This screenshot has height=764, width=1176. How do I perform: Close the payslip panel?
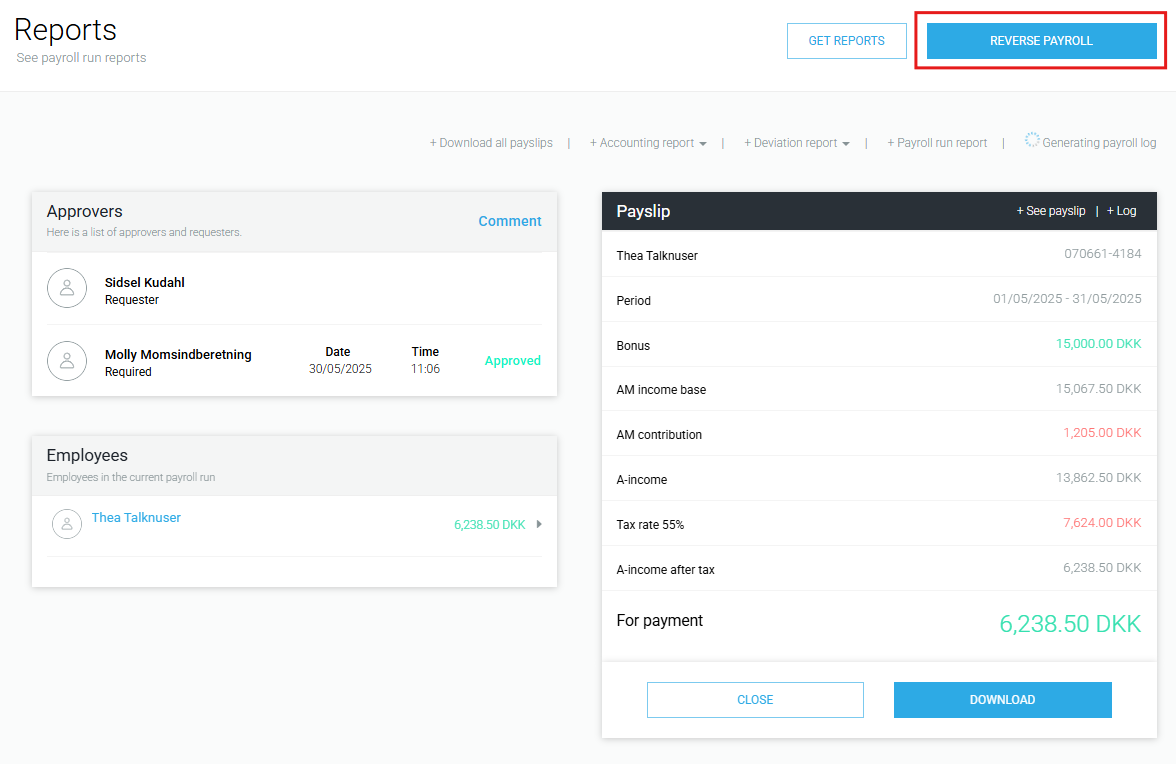point(755,700)
